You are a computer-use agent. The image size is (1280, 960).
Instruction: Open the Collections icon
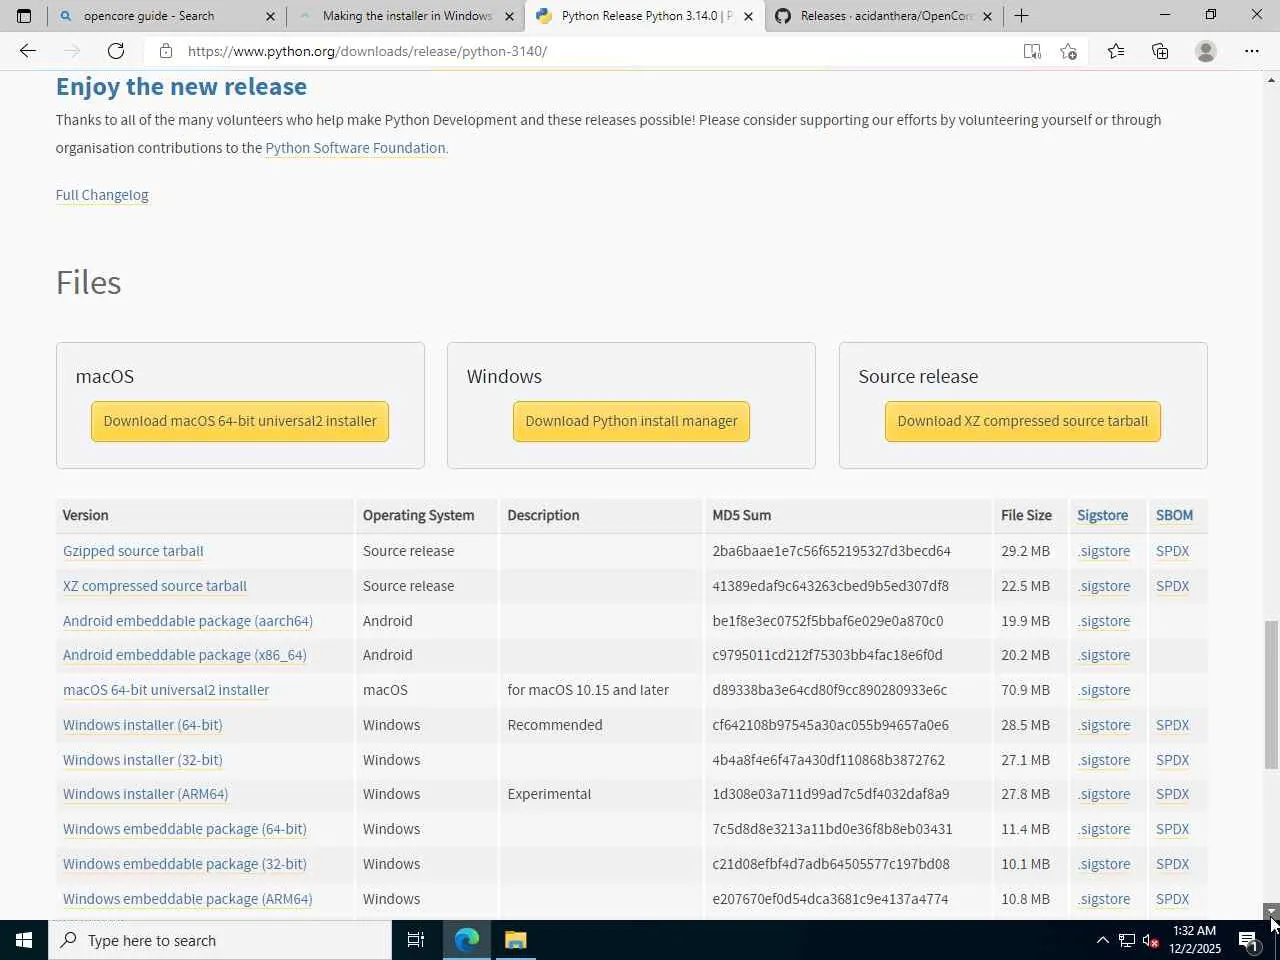click(1160, 51)
